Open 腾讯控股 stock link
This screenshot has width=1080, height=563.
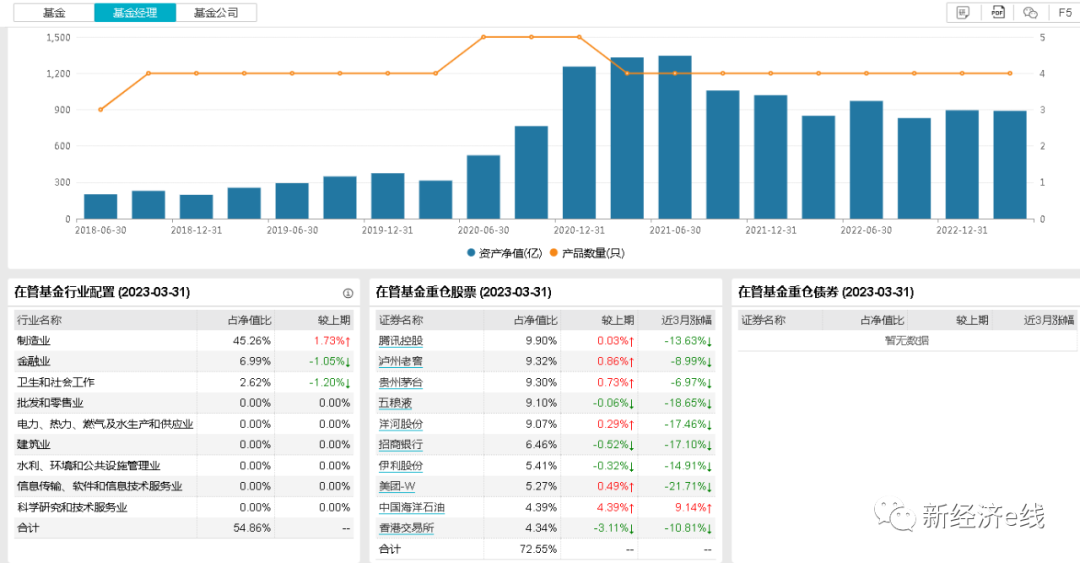pyautogui.click(x=401, y=340)
